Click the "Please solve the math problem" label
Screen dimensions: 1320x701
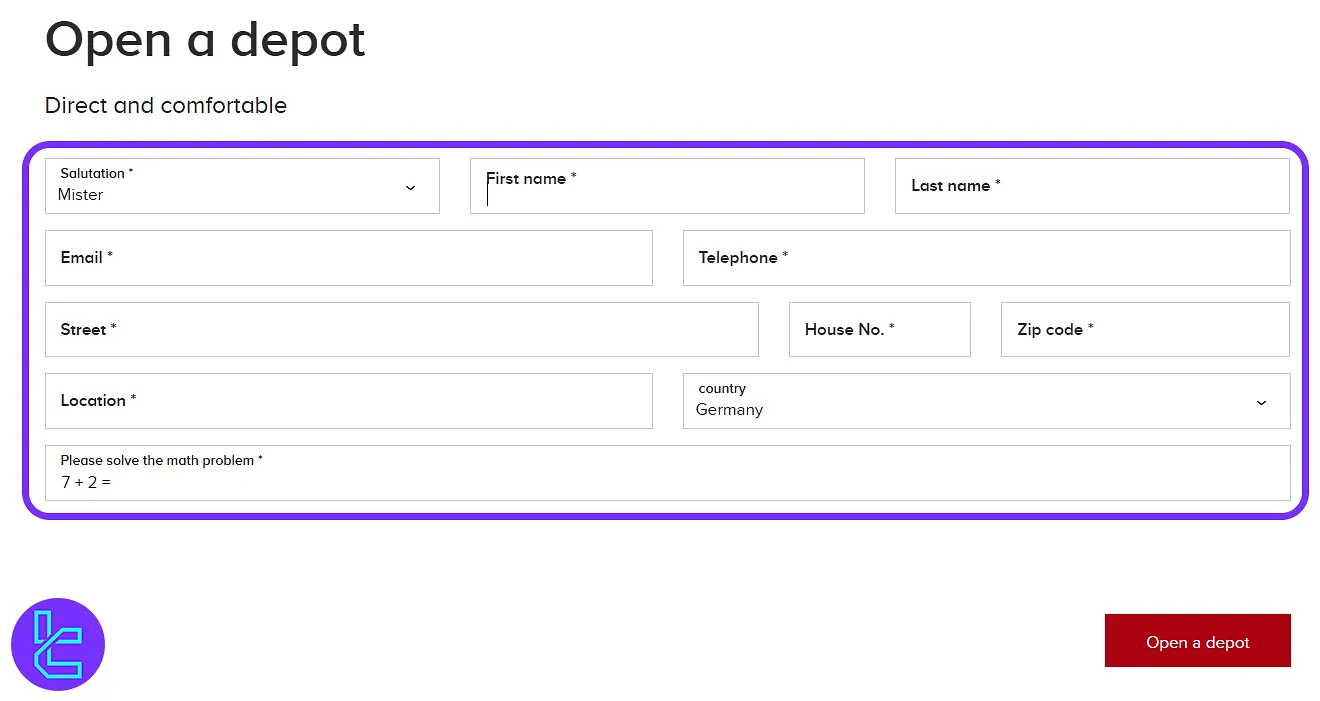tap(161, 460)
